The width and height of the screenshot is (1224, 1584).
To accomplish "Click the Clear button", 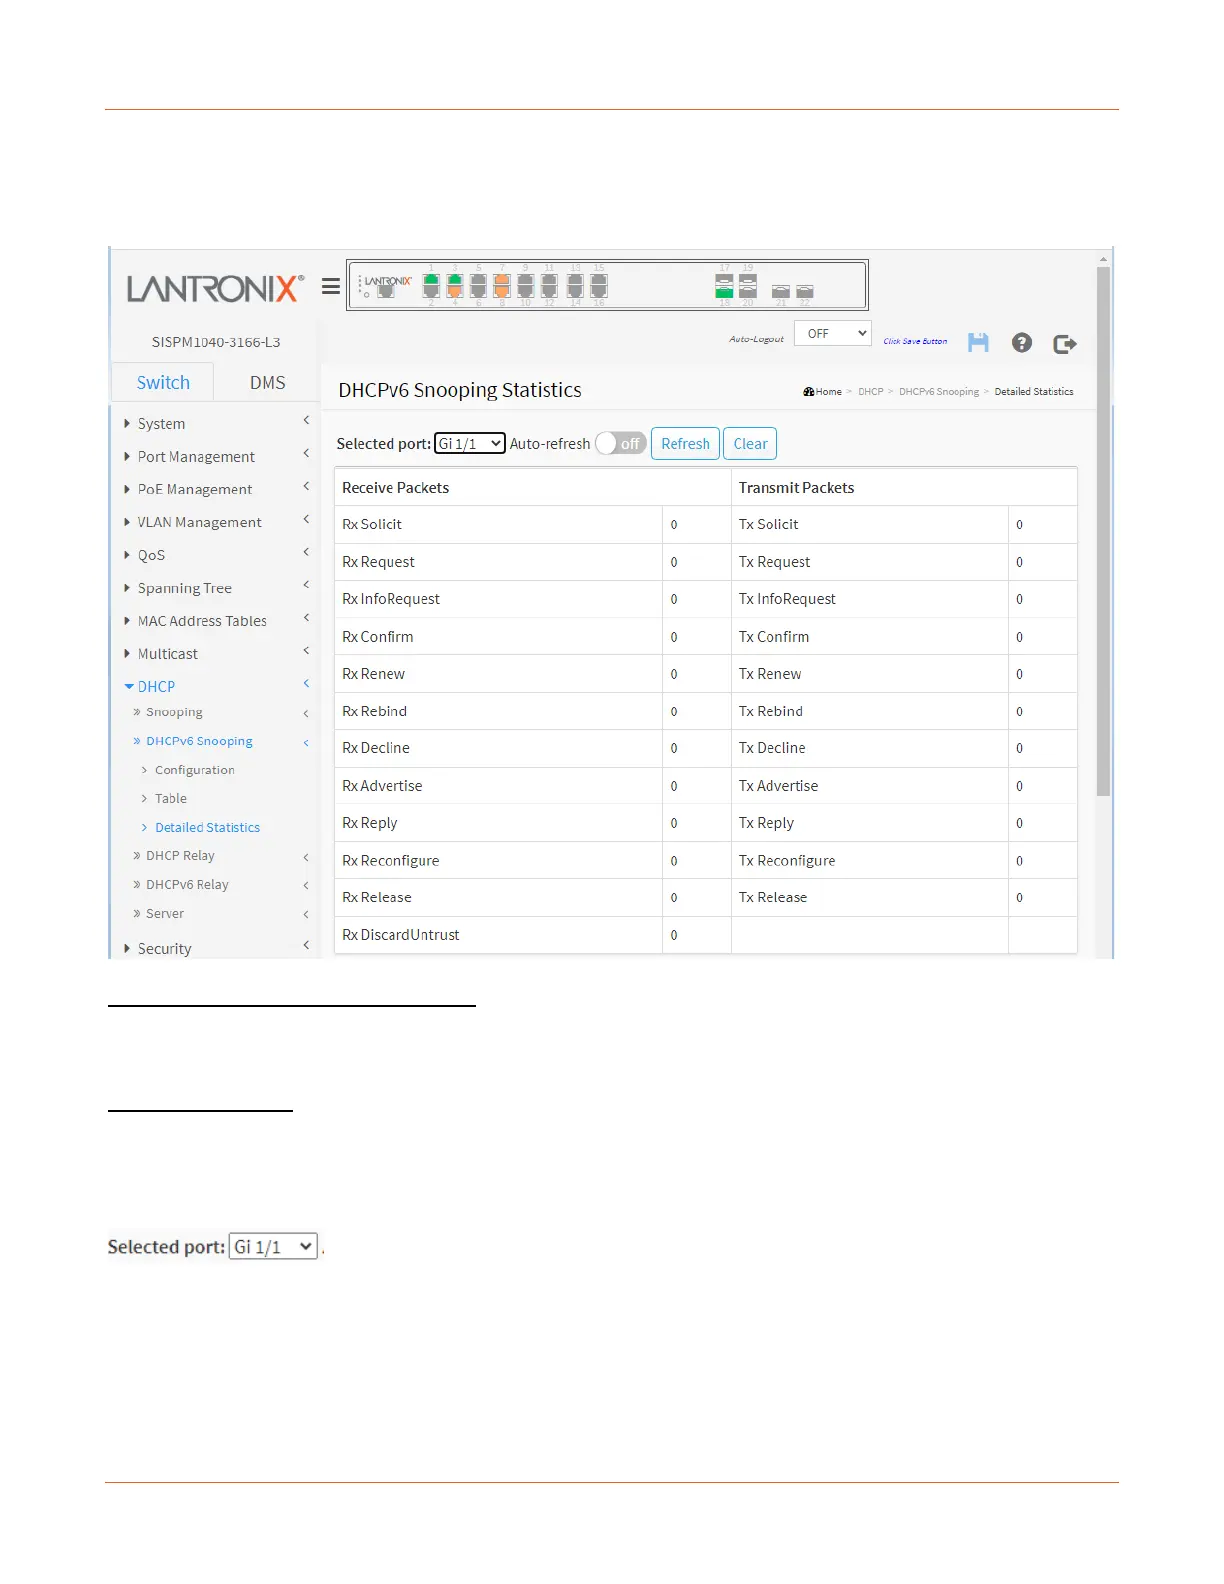I will pyautogui.click(x=750, y=443).
